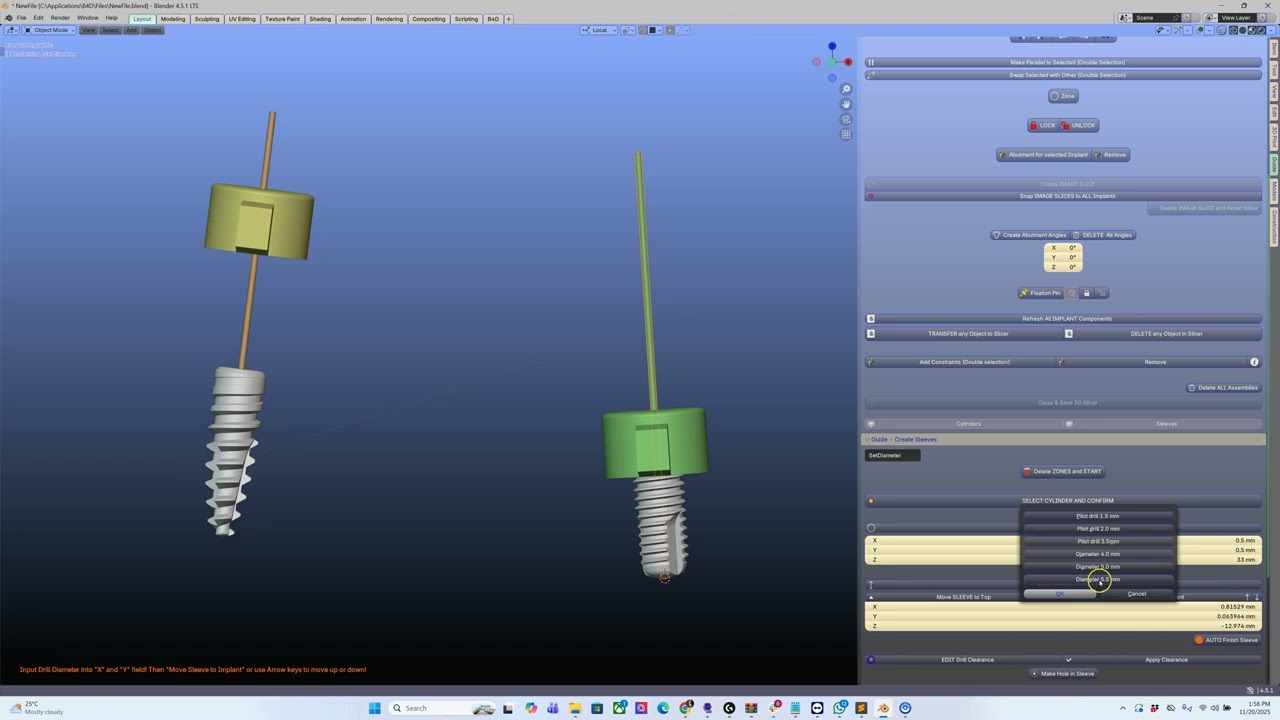Click the Fixation Pin button
The image size is (1280, 720).
point(1040,293)
